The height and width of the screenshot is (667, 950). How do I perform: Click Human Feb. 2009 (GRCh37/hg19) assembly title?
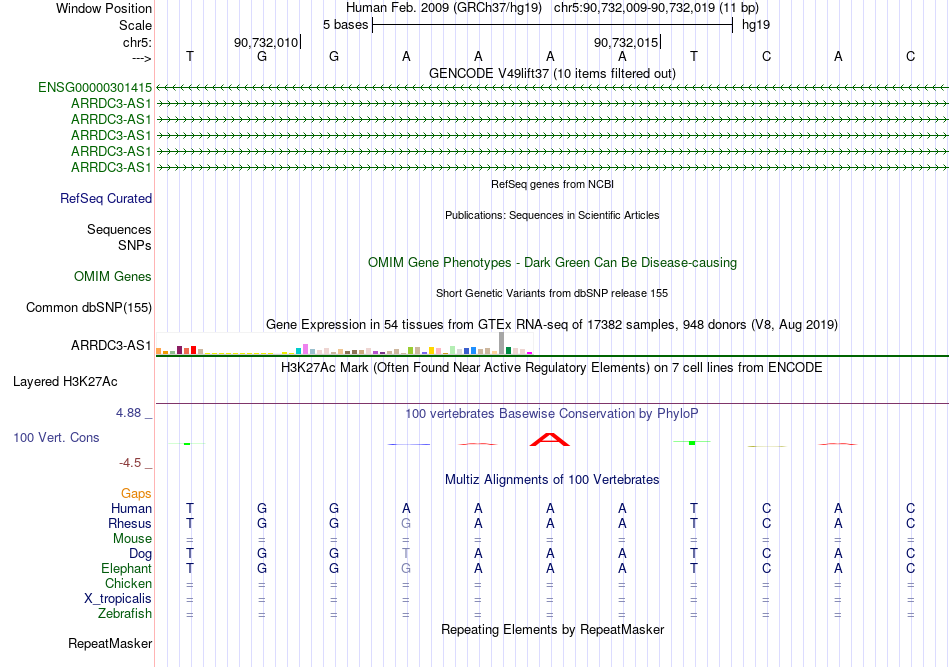point(443,8)
